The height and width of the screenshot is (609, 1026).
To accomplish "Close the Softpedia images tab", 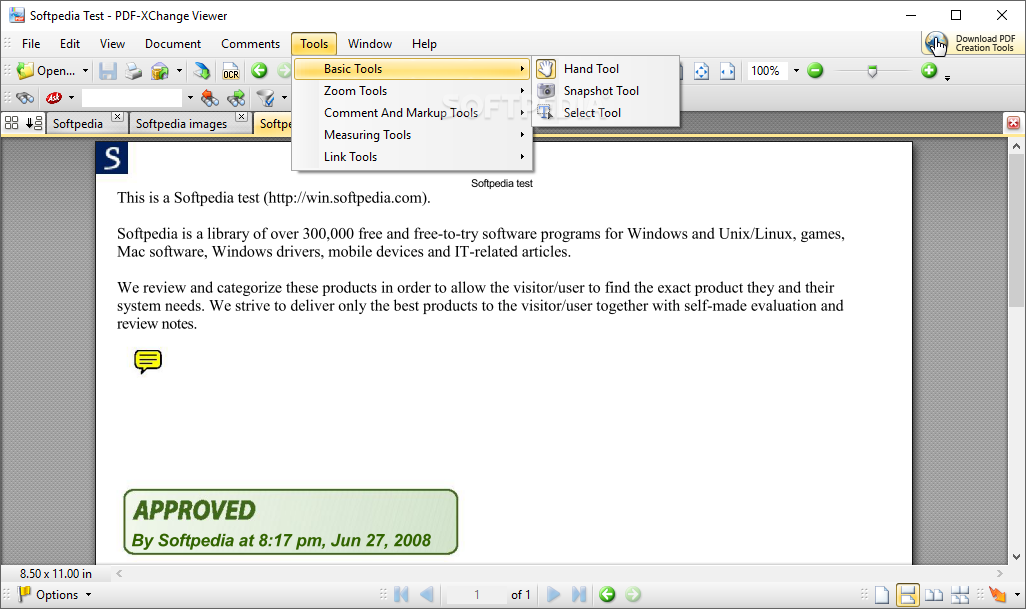I will point(241,116).
